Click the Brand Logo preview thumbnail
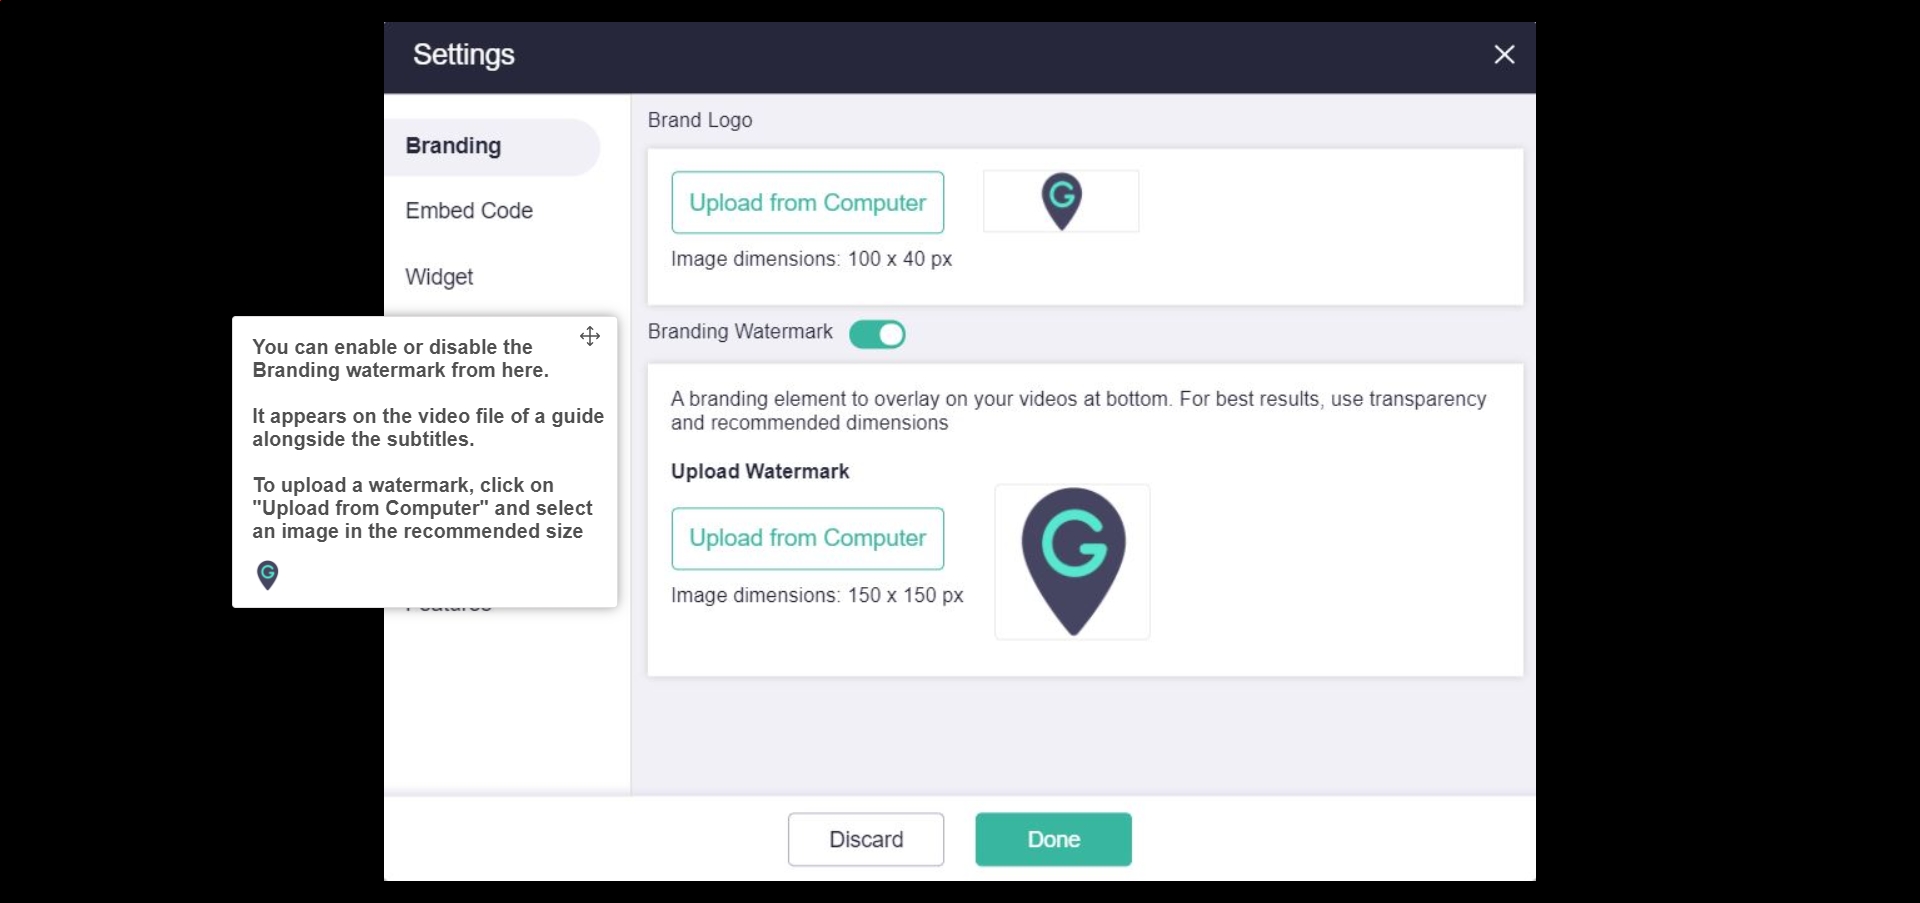 tap(1061, 201)
